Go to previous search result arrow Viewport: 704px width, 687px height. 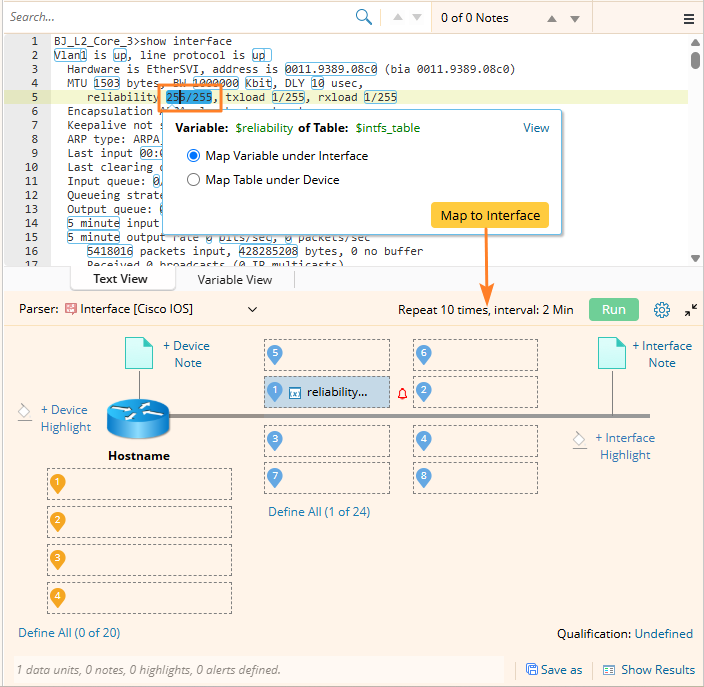coord(396,18)
